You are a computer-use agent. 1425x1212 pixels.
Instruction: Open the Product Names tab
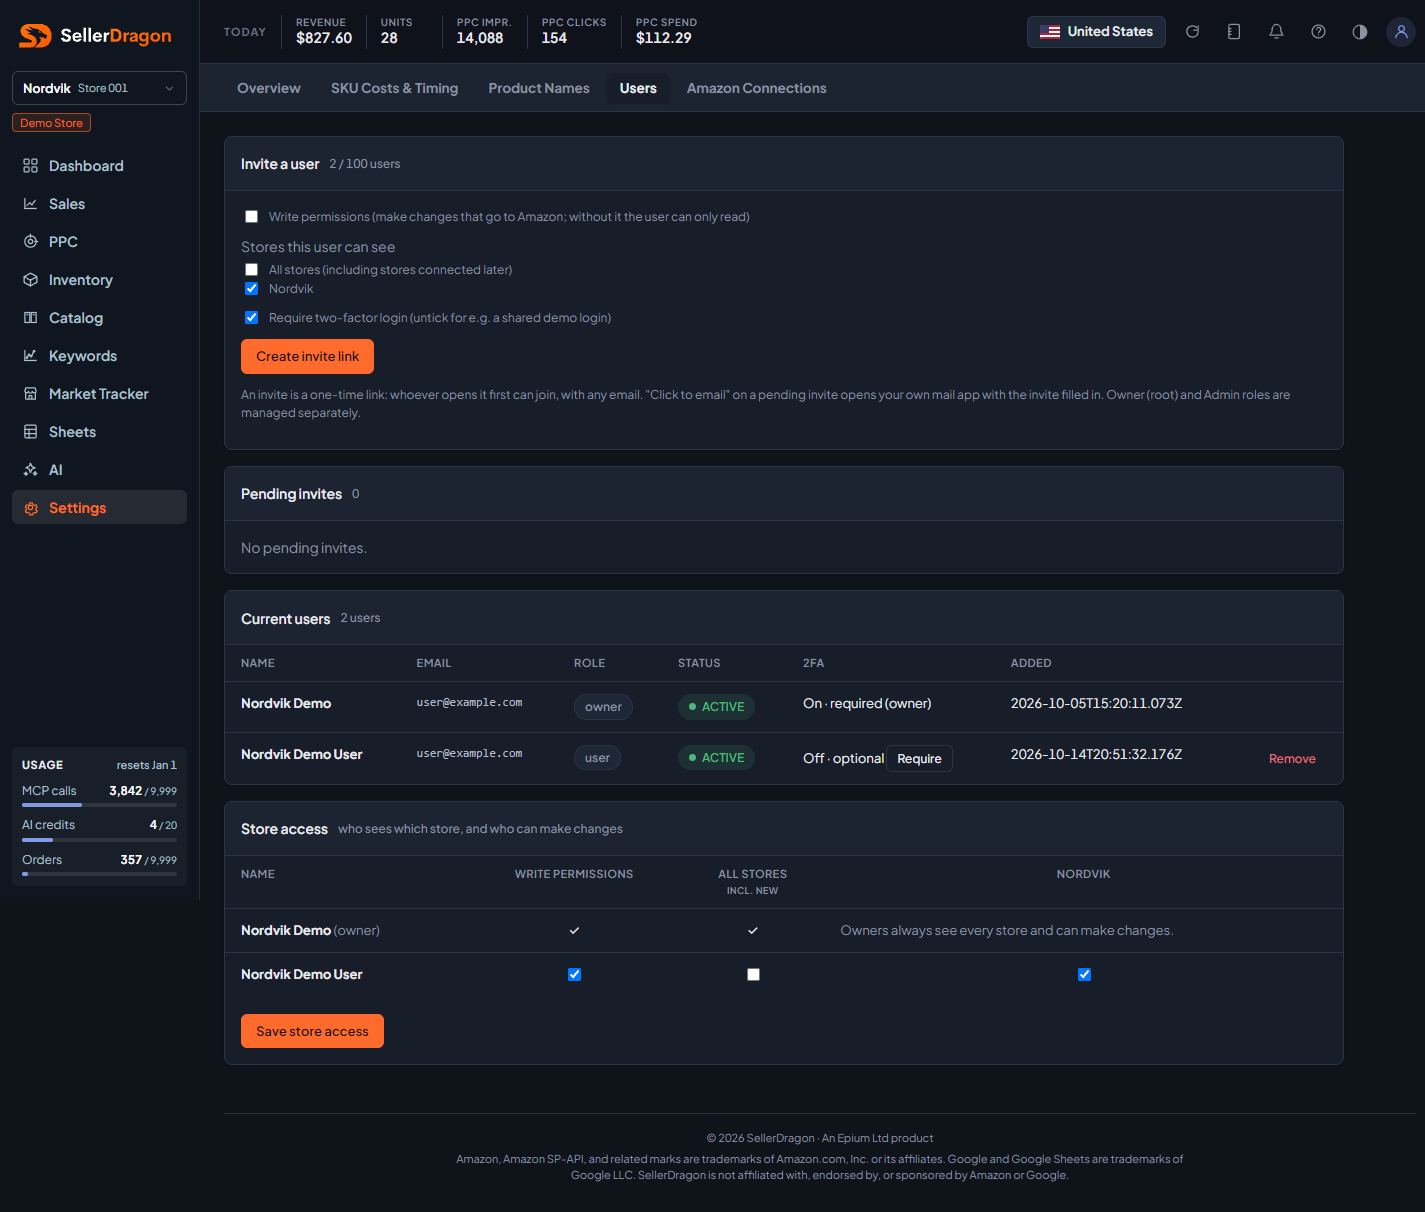pyautogui.click(x=539, y=88)
